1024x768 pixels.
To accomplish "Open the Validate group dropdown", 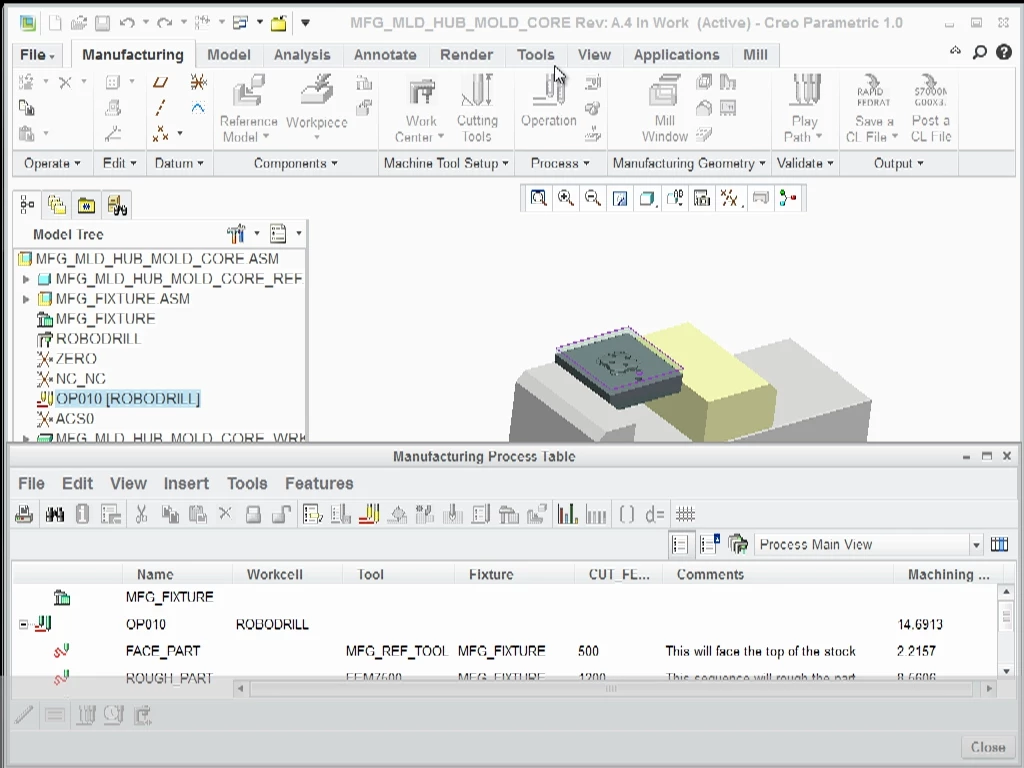I will 805,163.
